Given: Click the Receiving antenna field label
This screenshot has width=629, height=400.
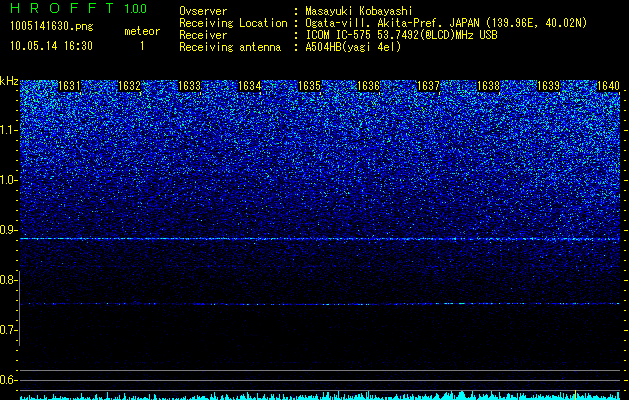Looking at the screenshot, I should click(230, 47).
